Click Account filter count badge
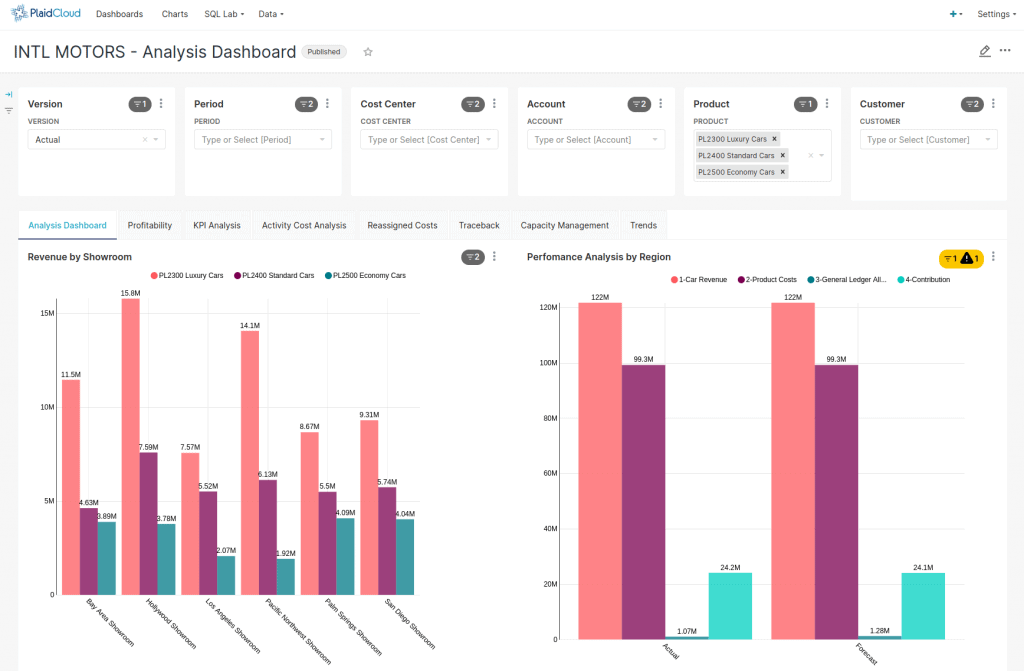 (x=639, y=104)
